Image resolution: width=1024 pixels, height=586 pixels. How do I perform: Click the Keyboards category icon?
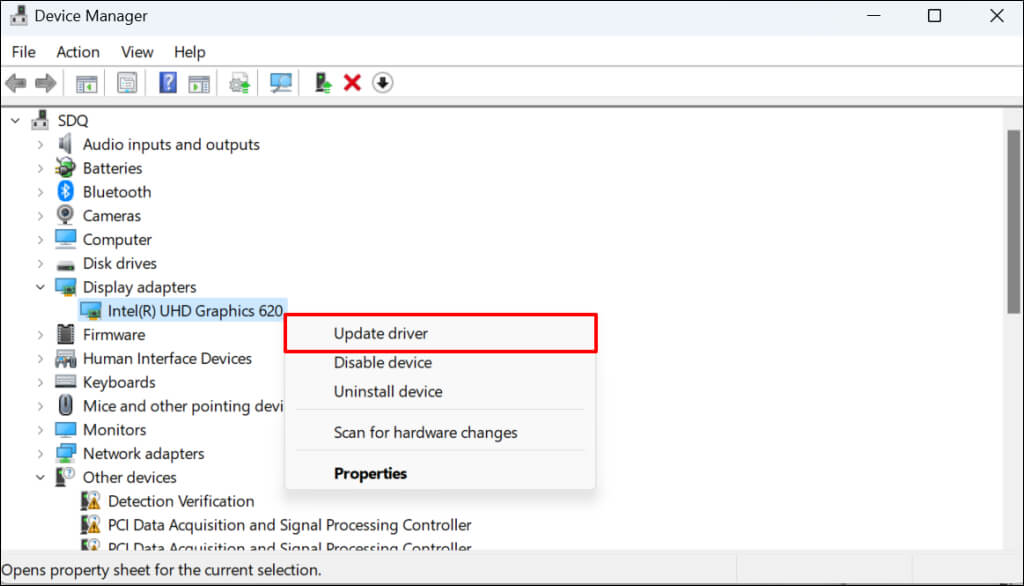click(x=65, y=382)
